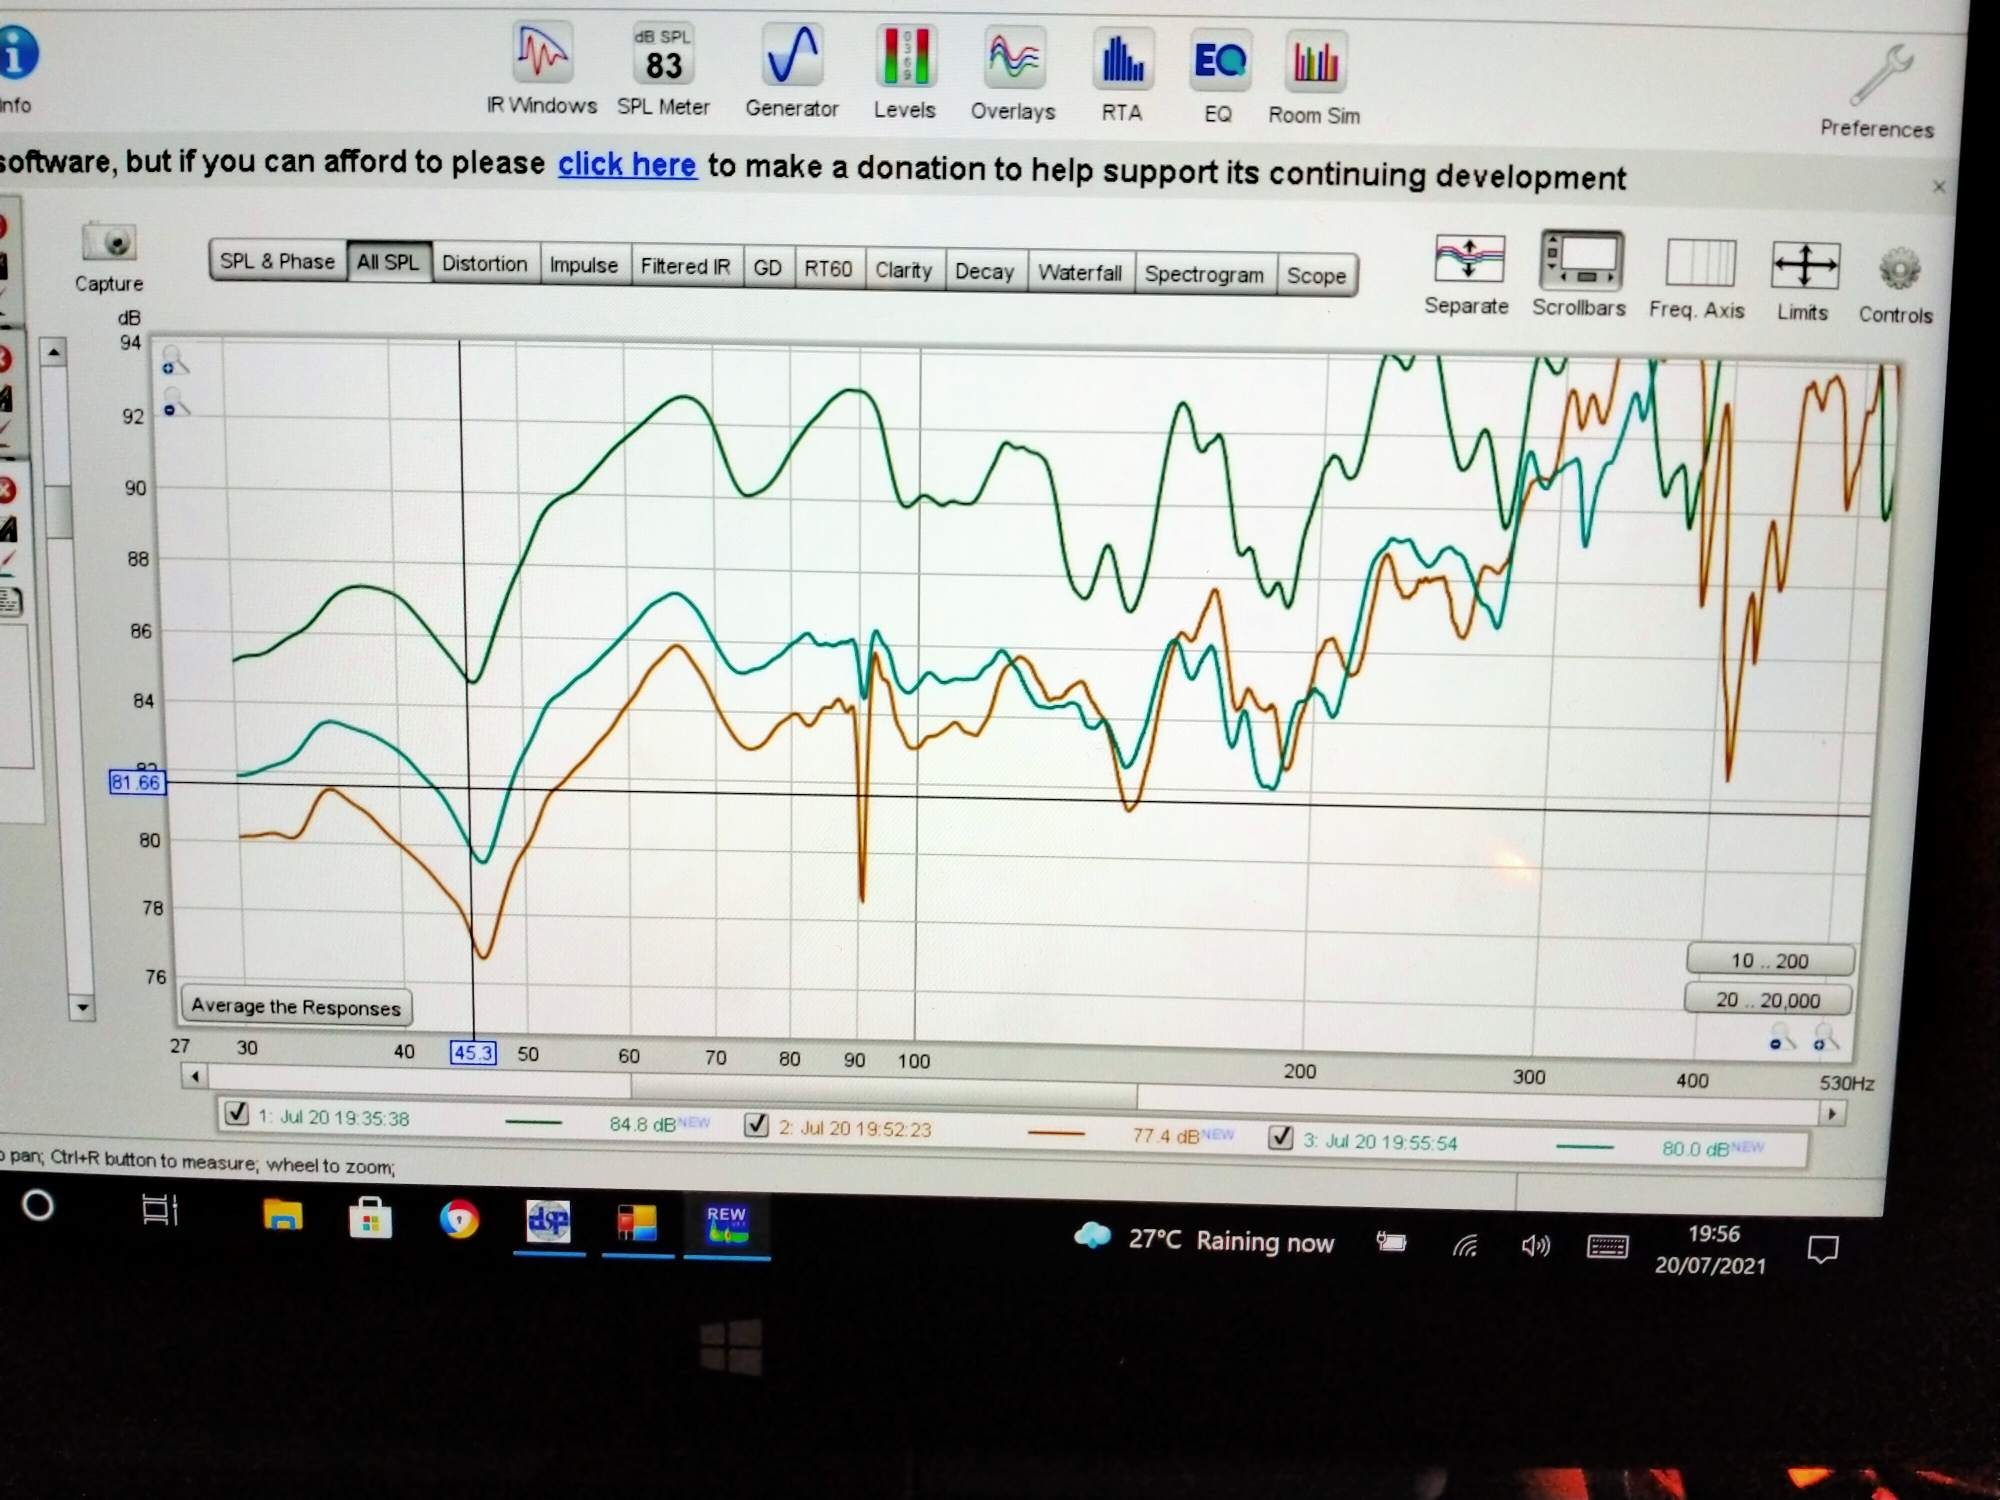Open the Waterfall tab
This screenshot has height=1500, width=2000.
1081,273
